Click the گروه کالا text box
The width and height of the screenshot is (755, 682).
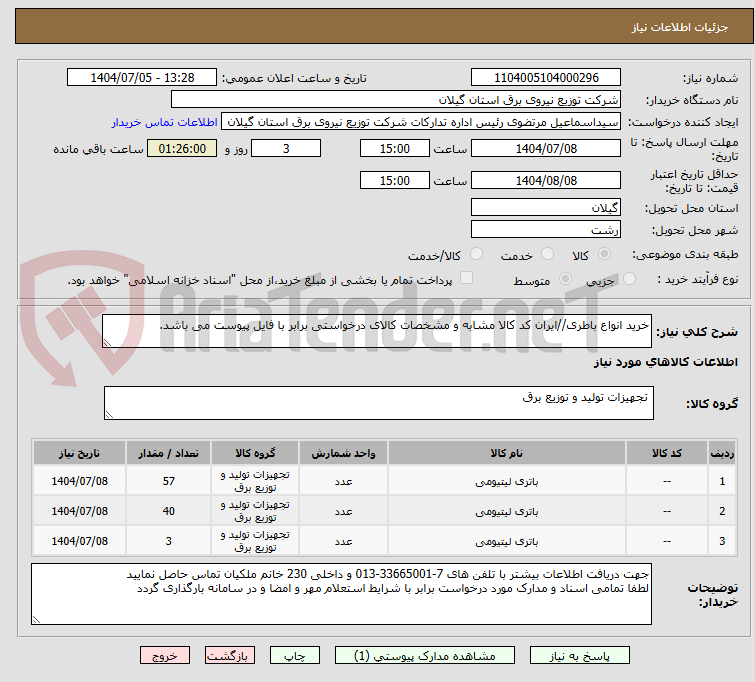378,403
